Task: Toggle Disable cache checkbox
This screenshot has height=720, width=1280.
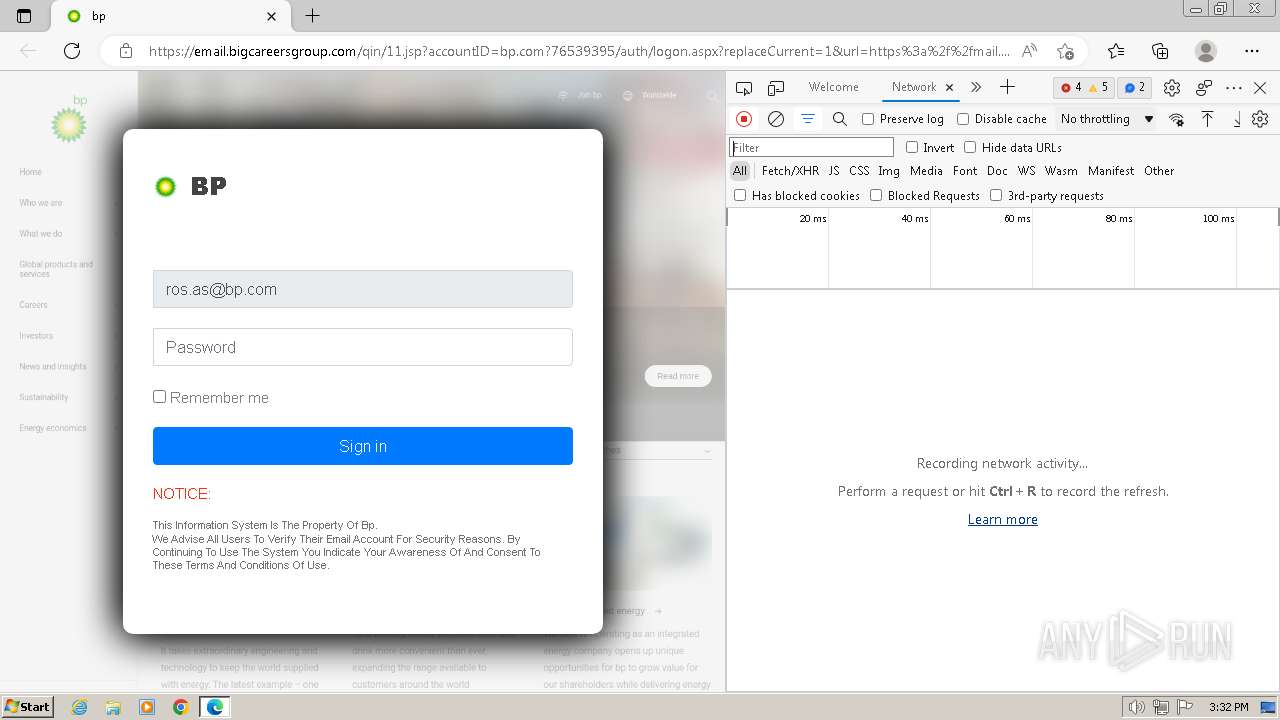Action: click(963, 119)
